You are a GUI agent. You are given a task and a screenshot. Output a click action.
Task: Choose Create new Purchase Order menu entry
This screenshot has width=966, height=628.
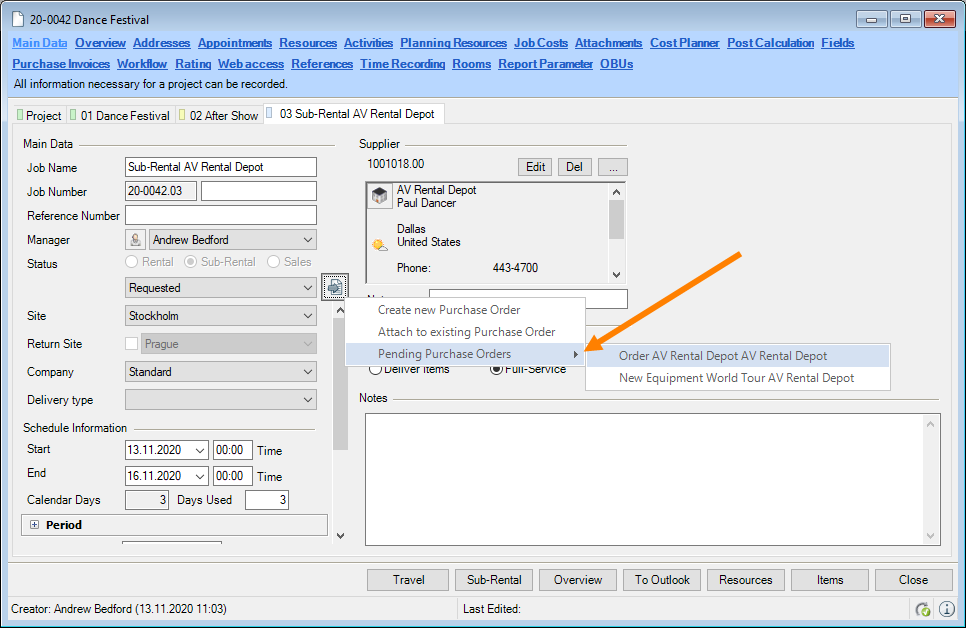click(449, 310)
